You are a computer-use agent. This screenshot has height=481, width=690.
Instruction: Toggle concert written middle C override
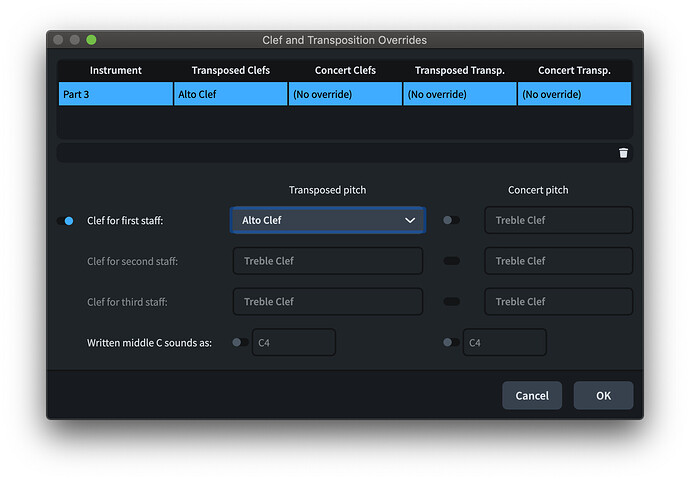(x=451, y=342)
